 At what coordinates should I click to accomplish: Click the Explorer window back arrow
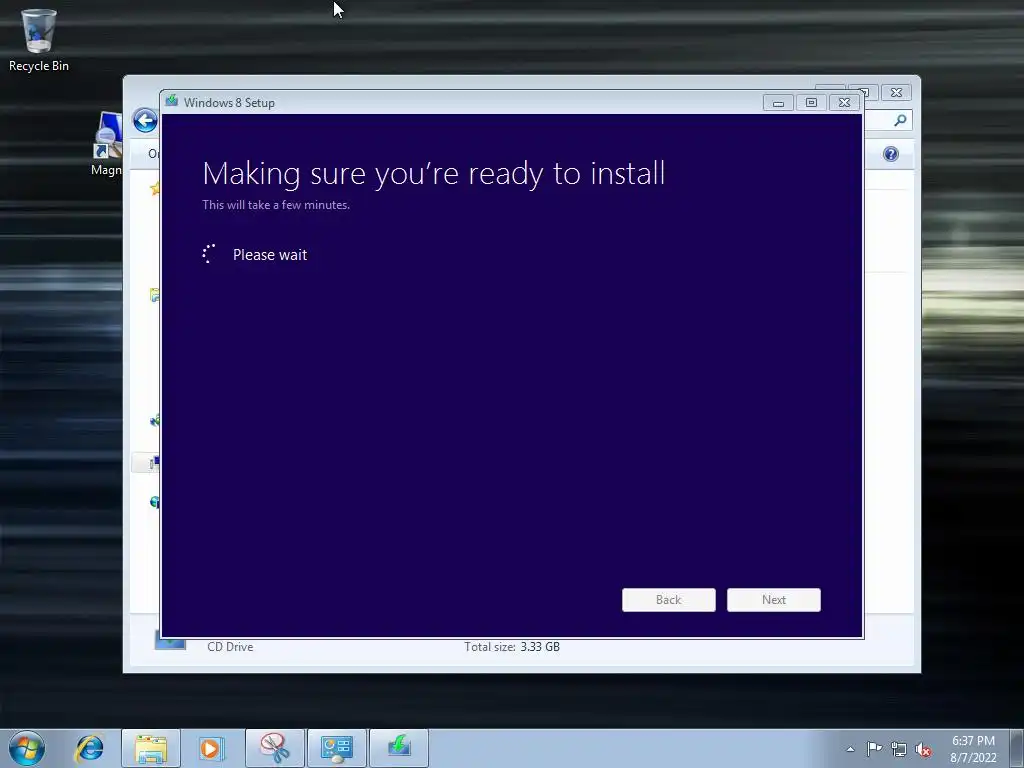145,120
